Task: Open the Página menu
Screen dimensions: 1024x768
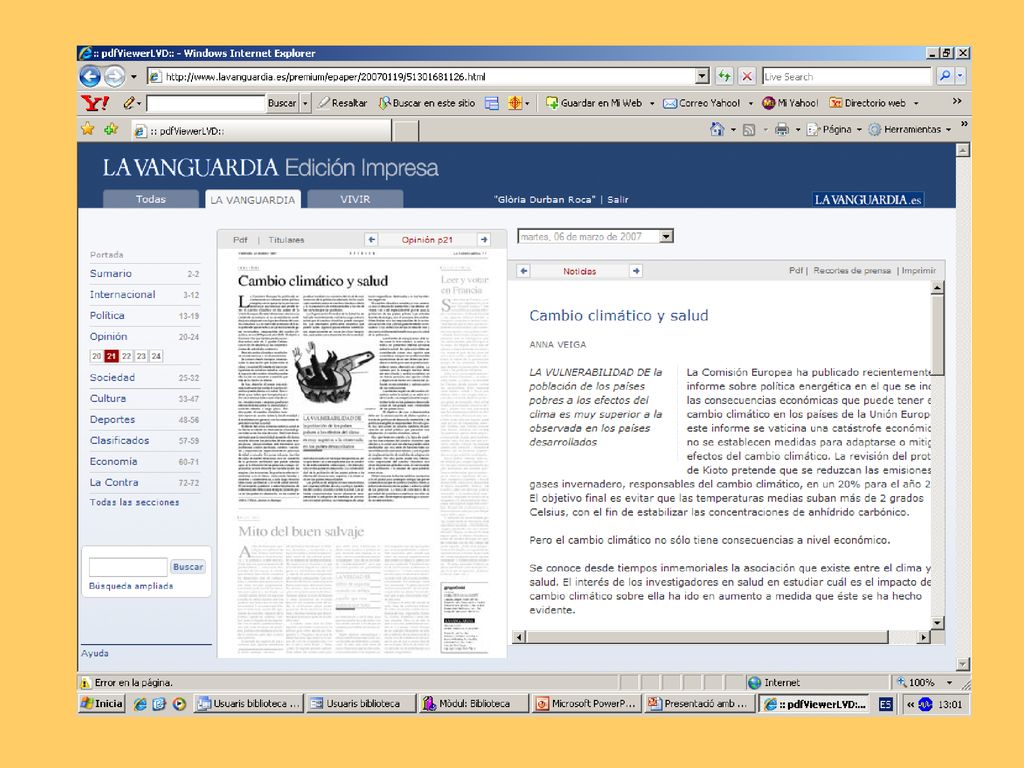Action: point(834,129)
